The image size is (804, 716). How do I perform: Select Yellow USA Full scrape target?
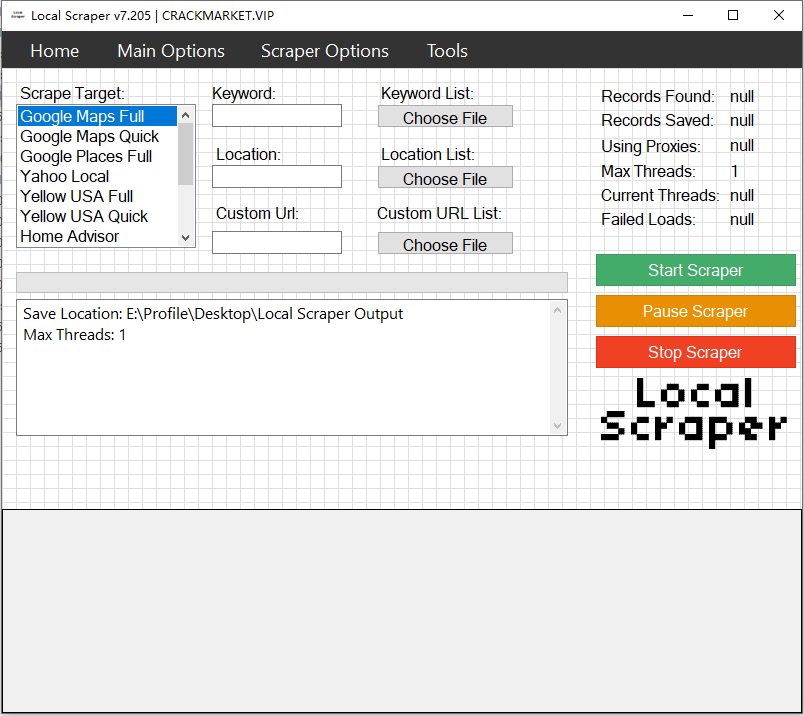click(x=97, y=196)
